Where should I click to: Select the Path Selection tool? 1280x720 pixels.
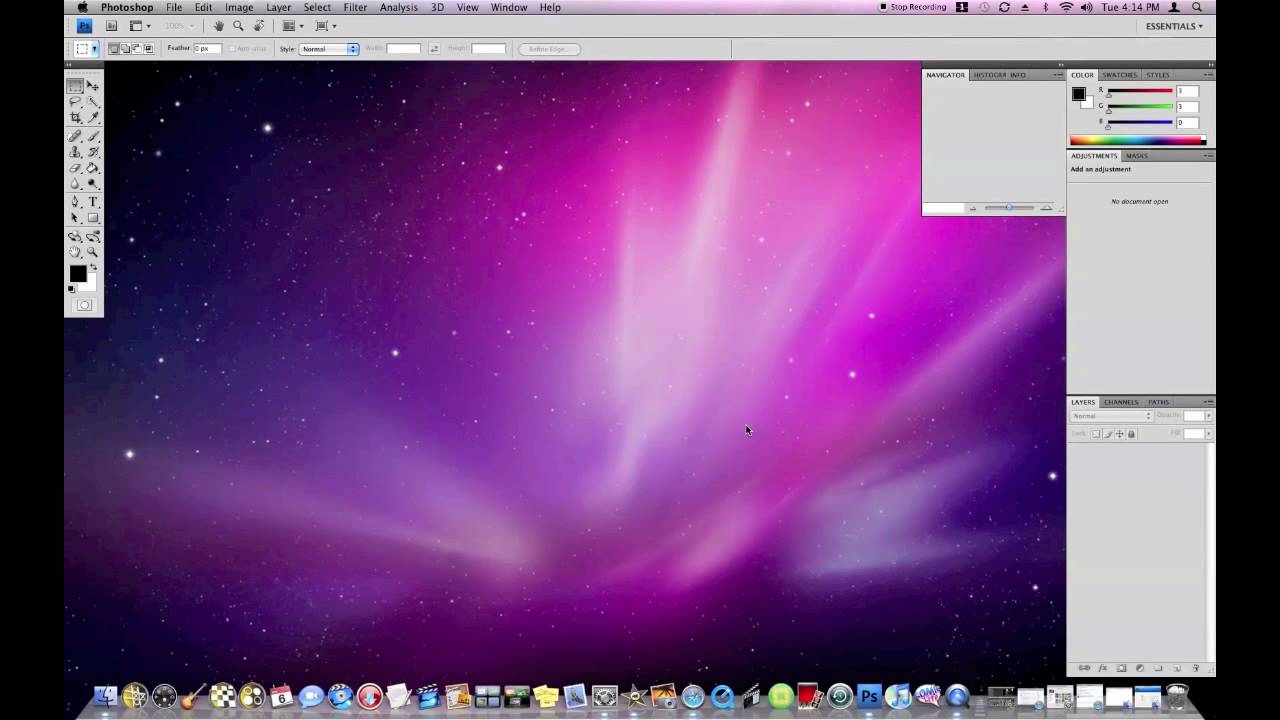pos(75,218)
